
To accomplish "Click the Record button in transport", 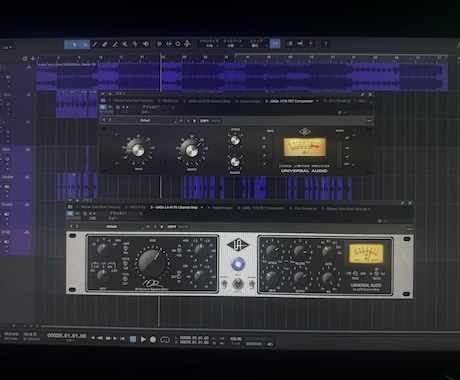I will pos(153,339).
